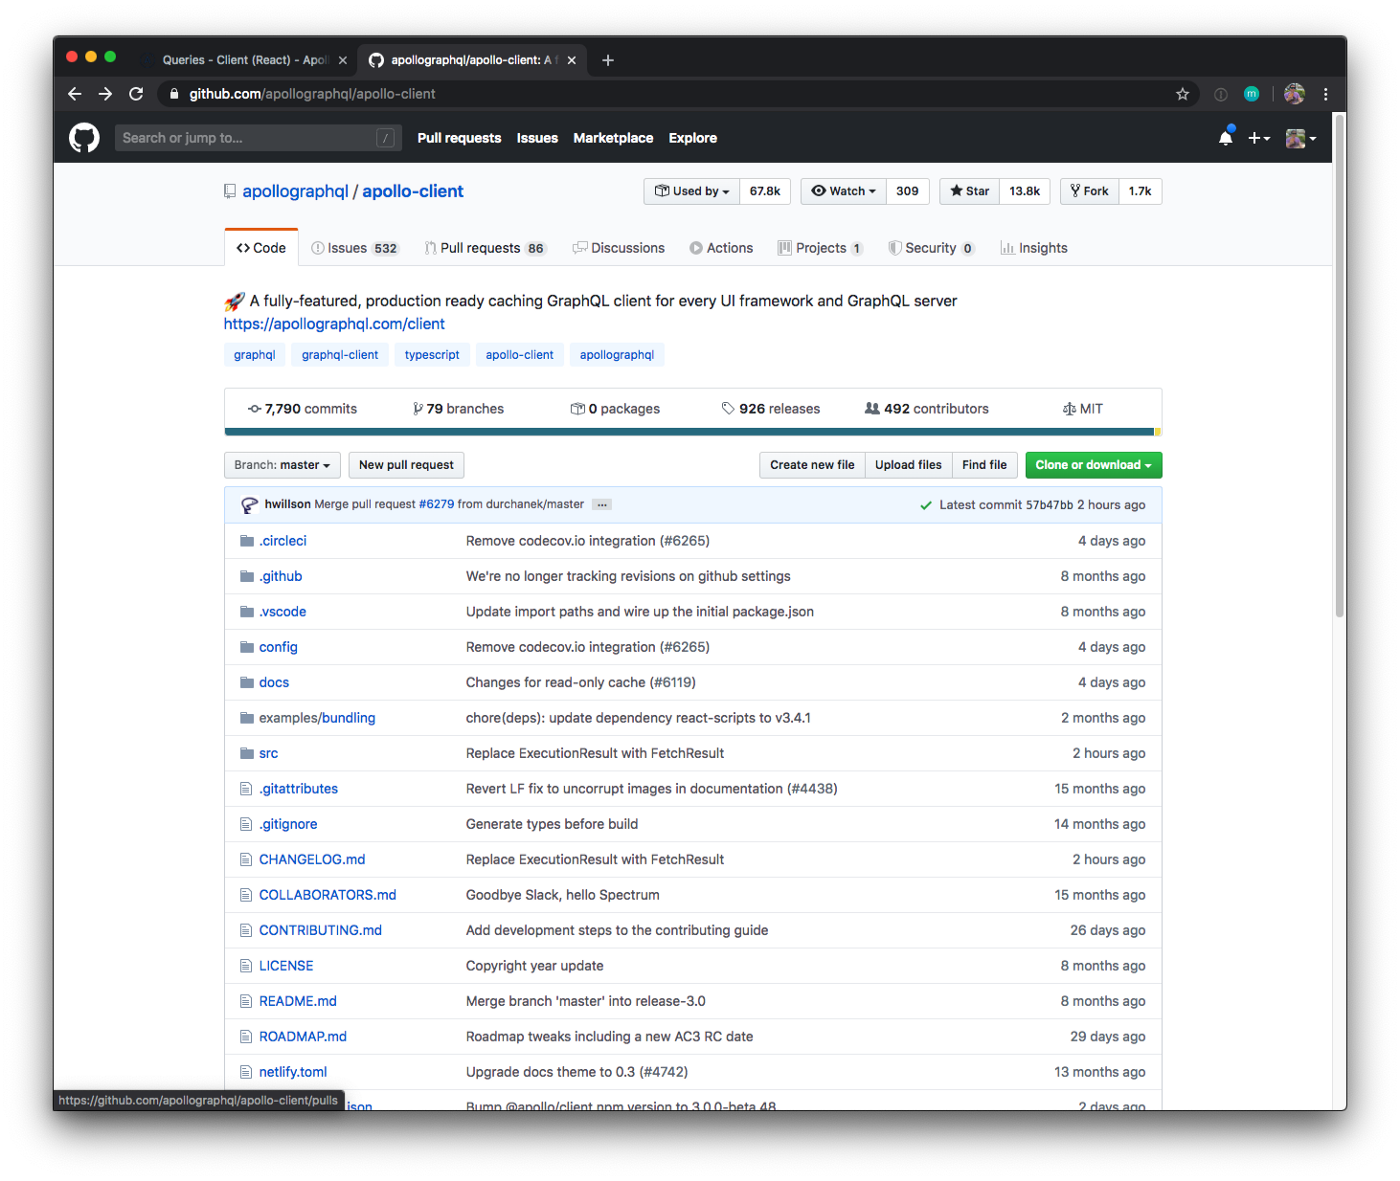
Task: Switch to the Security tab
Action: [931, 248]
